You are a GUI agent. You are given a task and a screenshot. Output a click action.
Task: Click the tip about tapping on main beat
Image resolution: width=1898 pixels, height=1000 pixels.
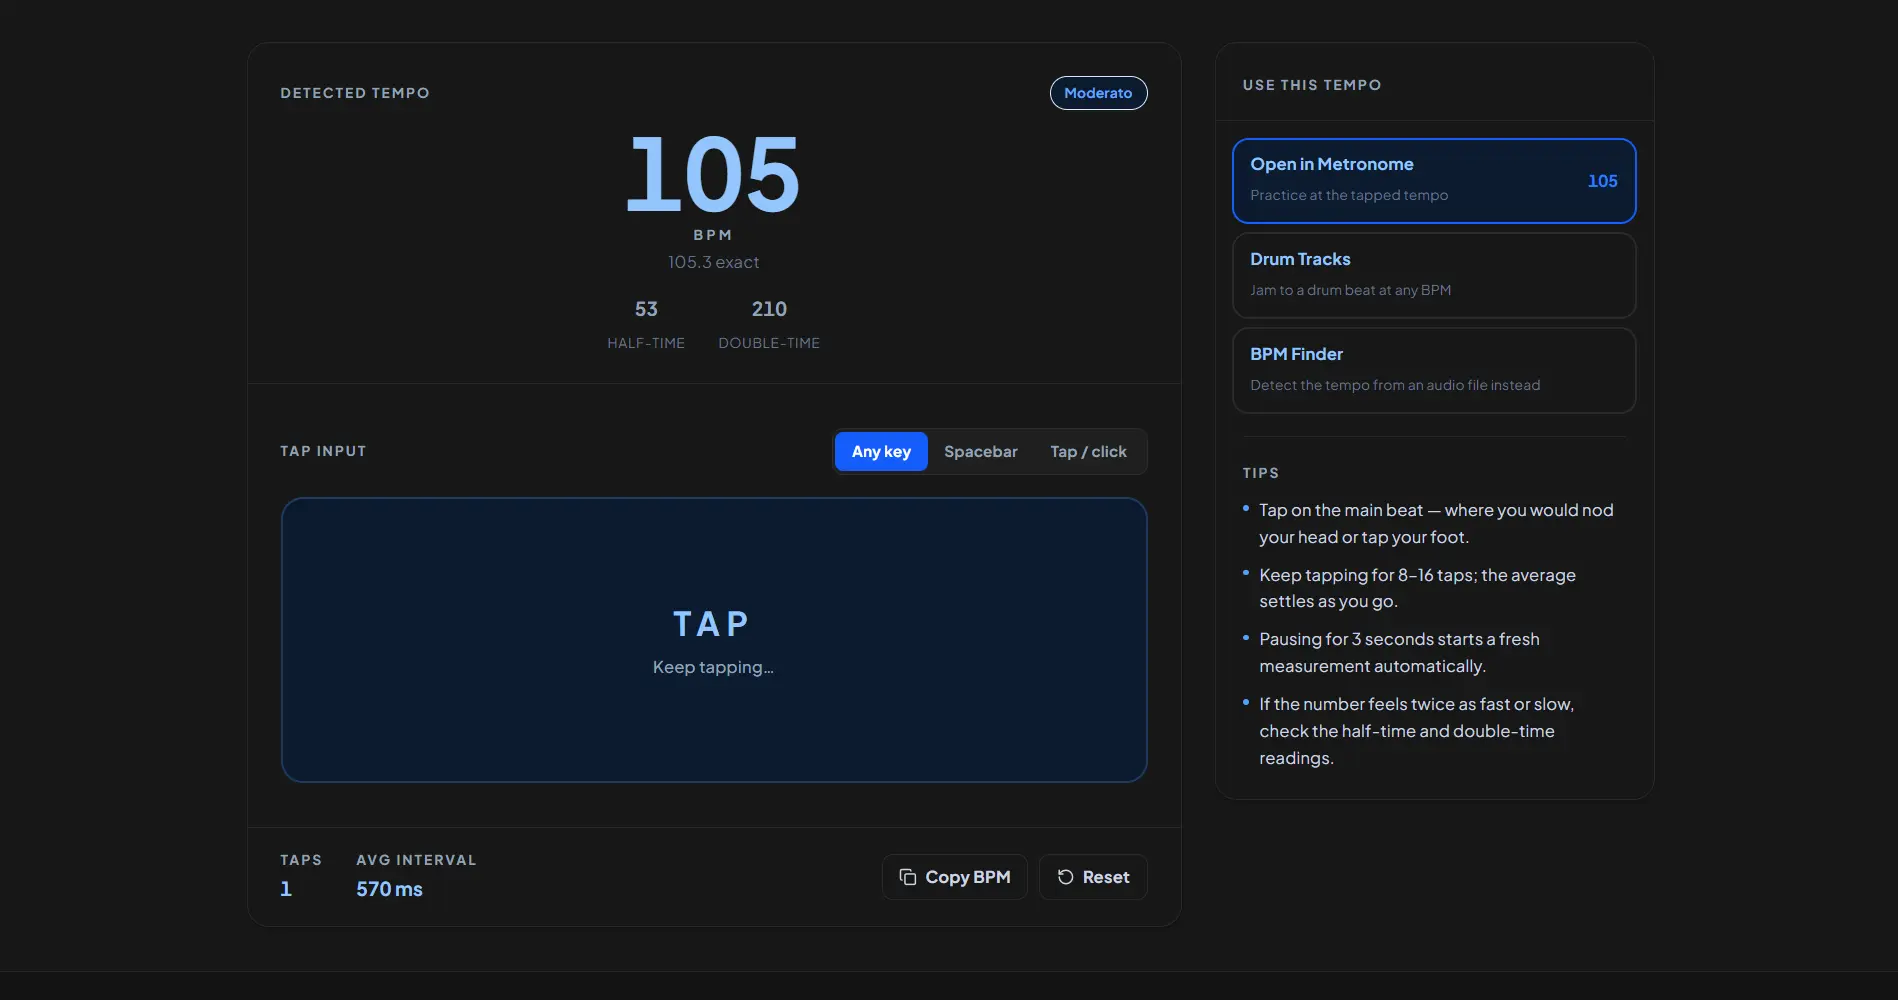(1436, 524)
